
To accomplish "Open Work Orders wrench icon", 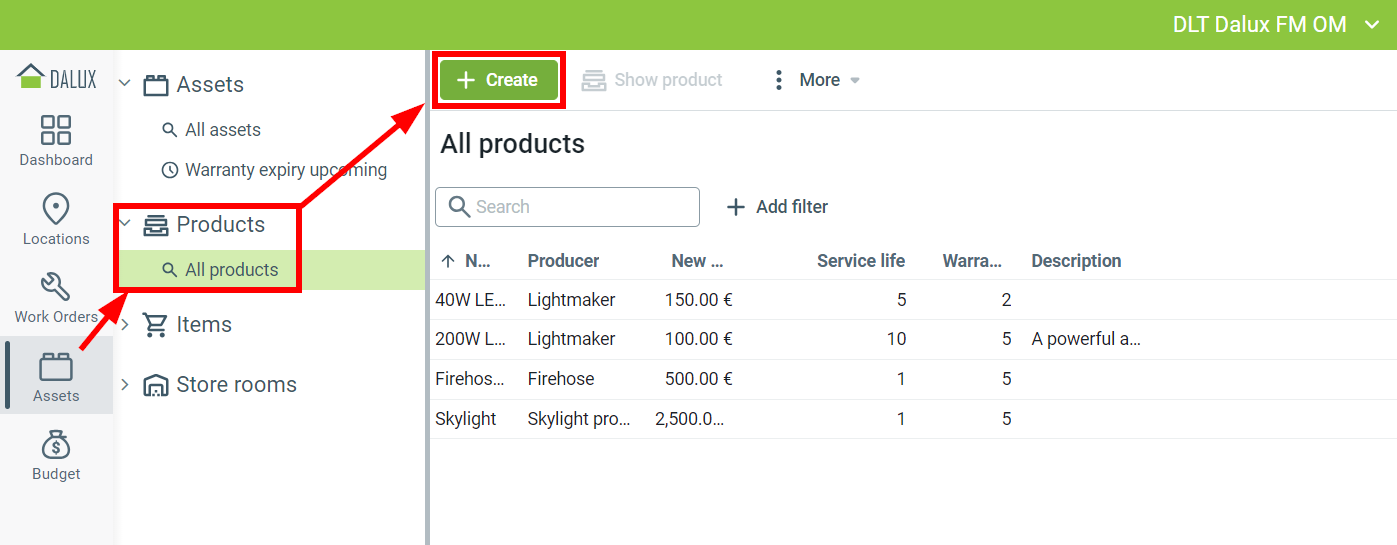I will pyautogui.click(x=56, y=288).
